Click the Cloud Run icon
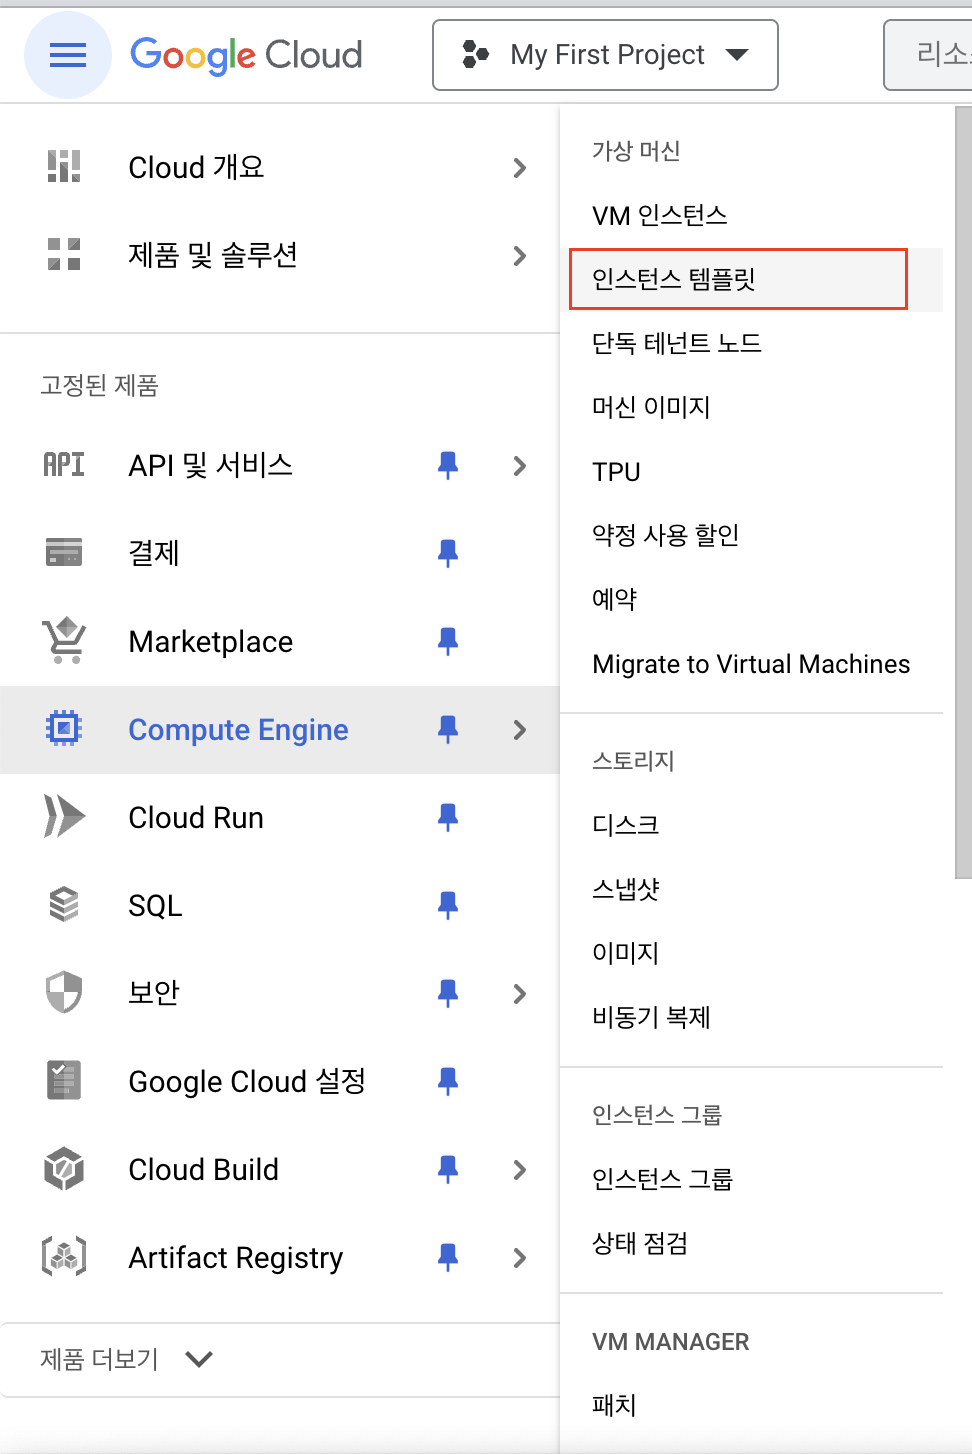 64,817
